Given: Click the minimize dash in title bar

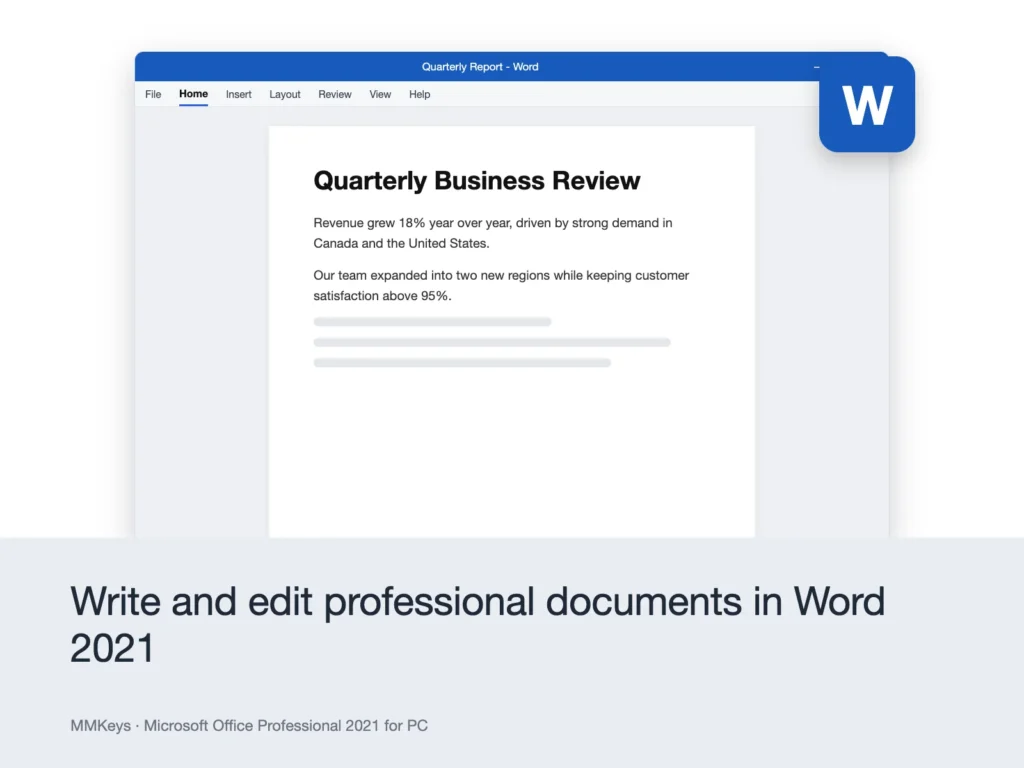Looking at the screenshot, I should tap(816, 67).
